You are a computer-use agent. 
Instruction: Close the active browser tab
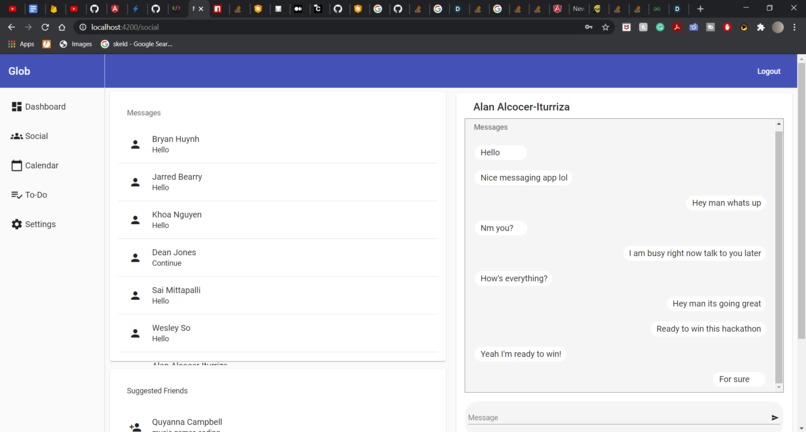pos(201,9)
